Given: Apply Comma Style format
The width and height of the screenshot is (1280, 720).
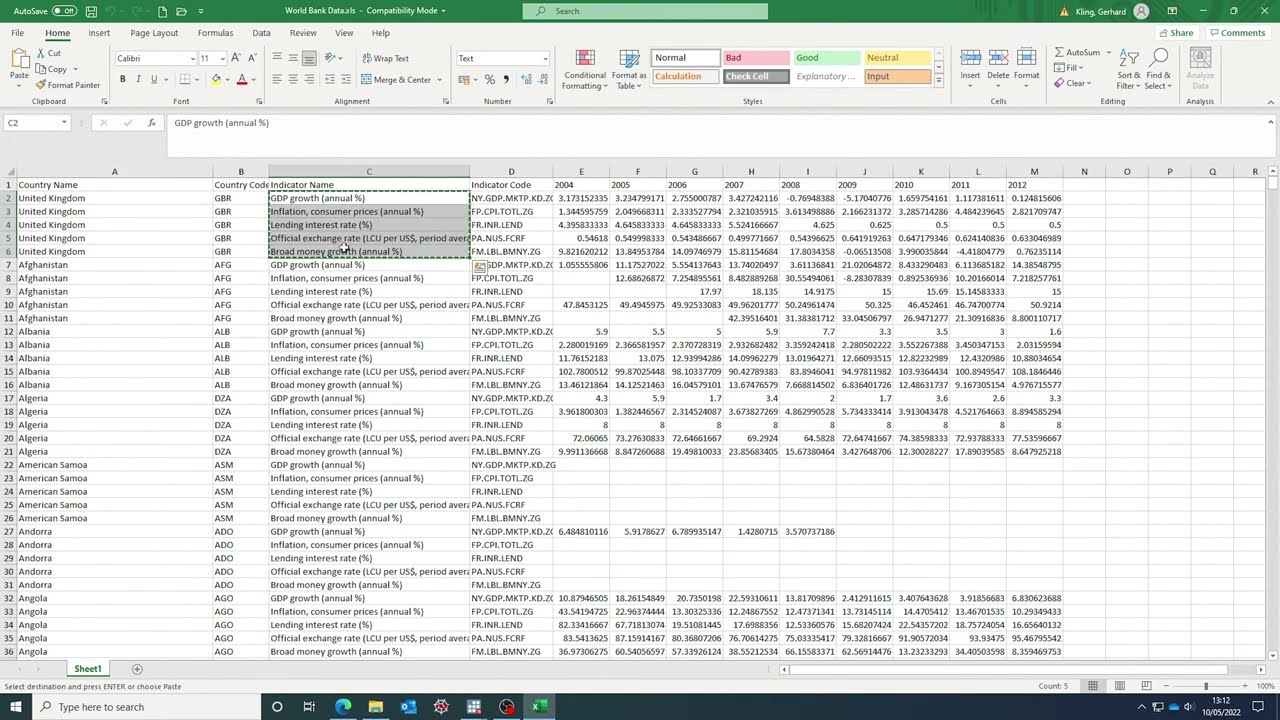Looking at the screenshot, I should coord(506,79).
